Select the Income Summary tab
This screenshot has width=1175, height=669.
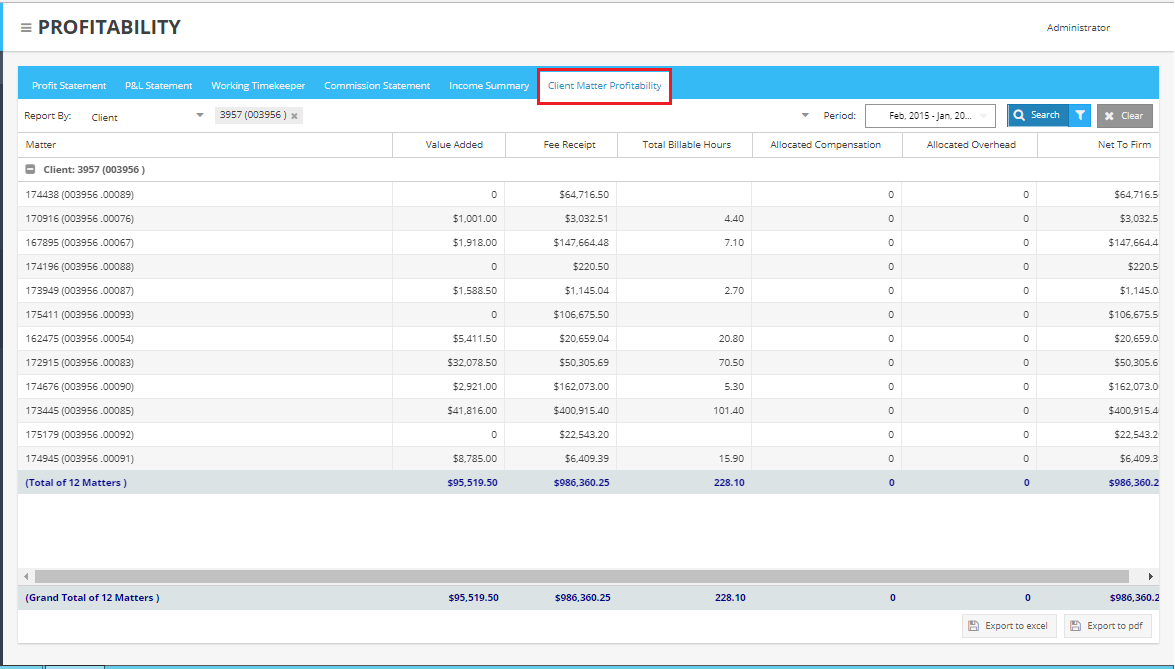click(489, 86)
